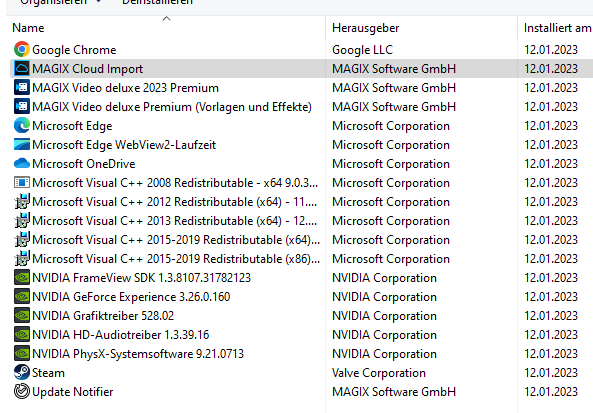Click the Microsoft Edge icon

22,126
